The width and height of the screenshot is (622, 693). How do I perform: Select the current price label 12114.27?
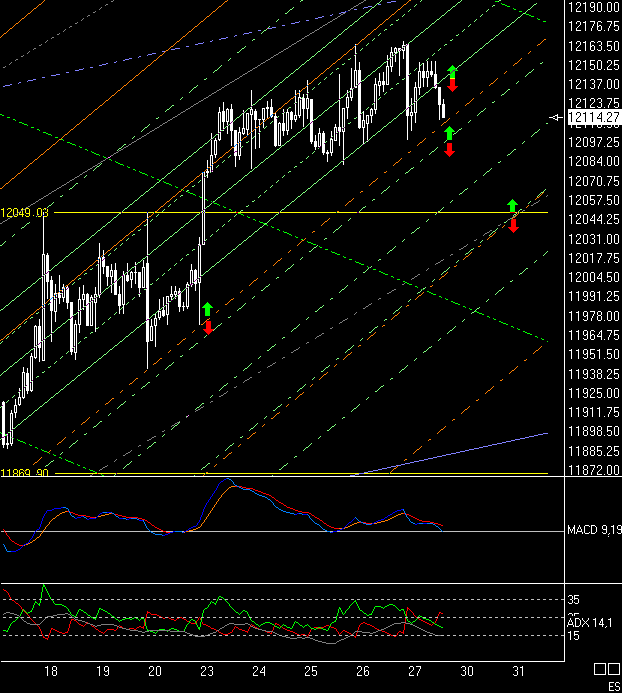click(594, 118)
